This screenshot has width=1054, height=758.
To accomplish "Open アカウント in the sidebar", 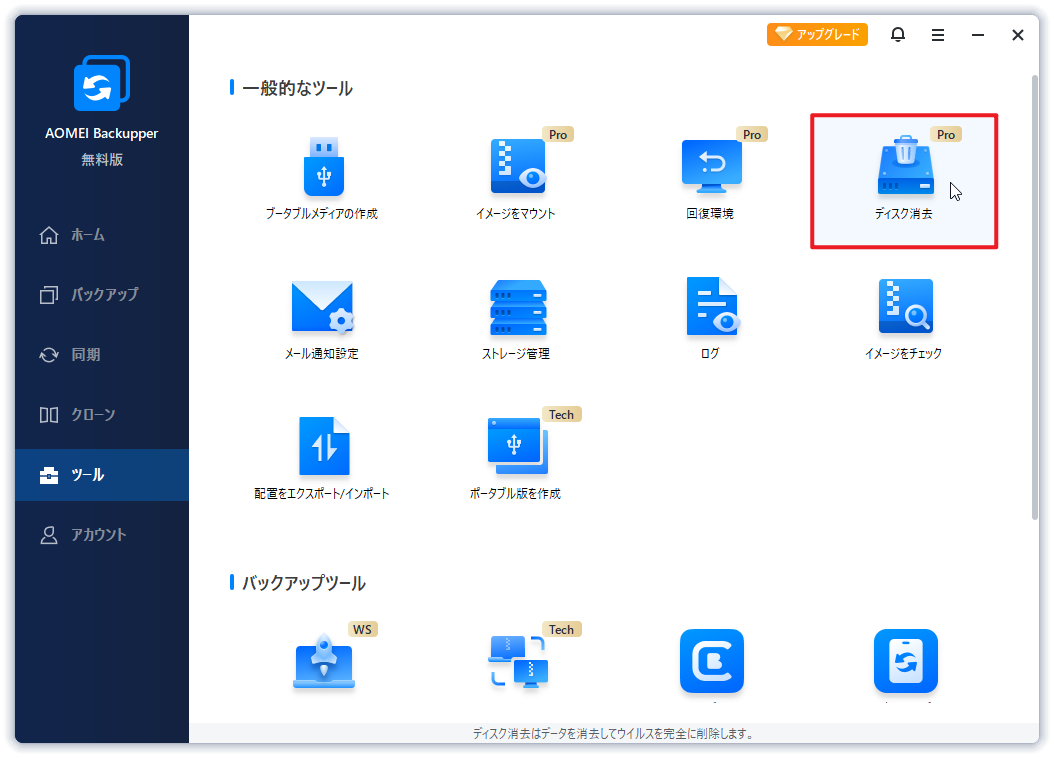I will [x=102, y=535].
